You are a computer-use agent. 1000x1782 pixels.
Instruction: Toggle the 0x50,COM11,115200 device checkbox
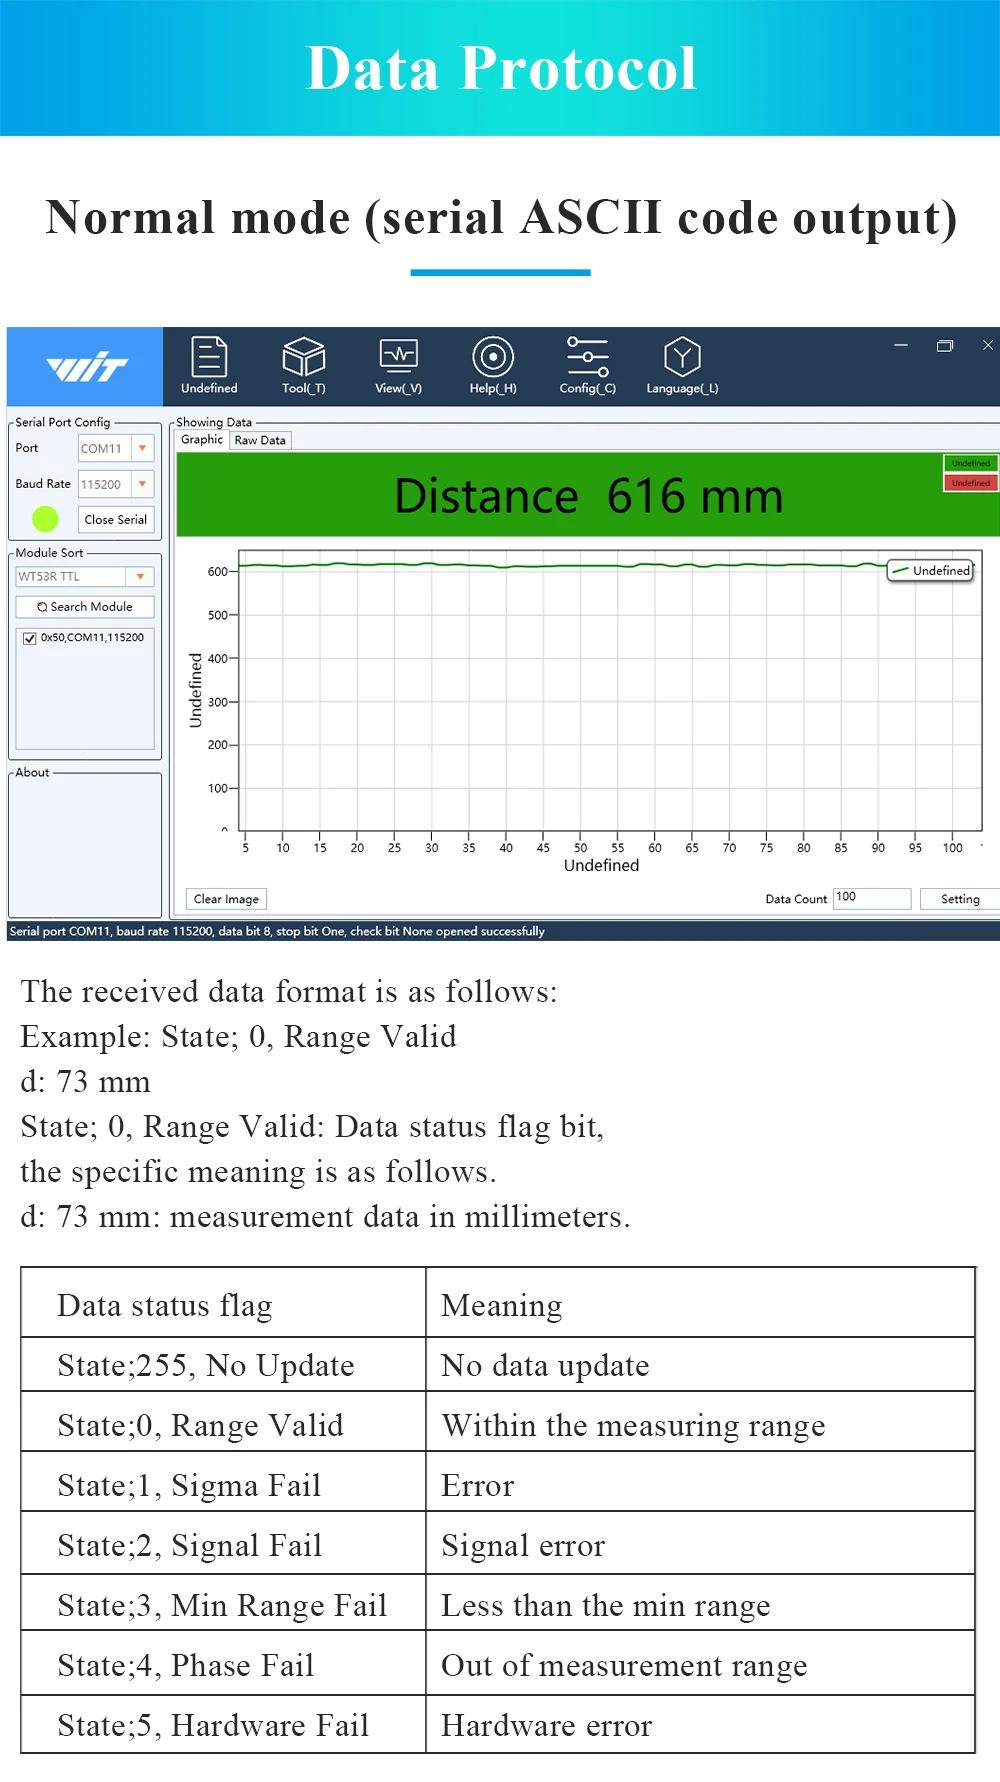click(x=30, y=638)
